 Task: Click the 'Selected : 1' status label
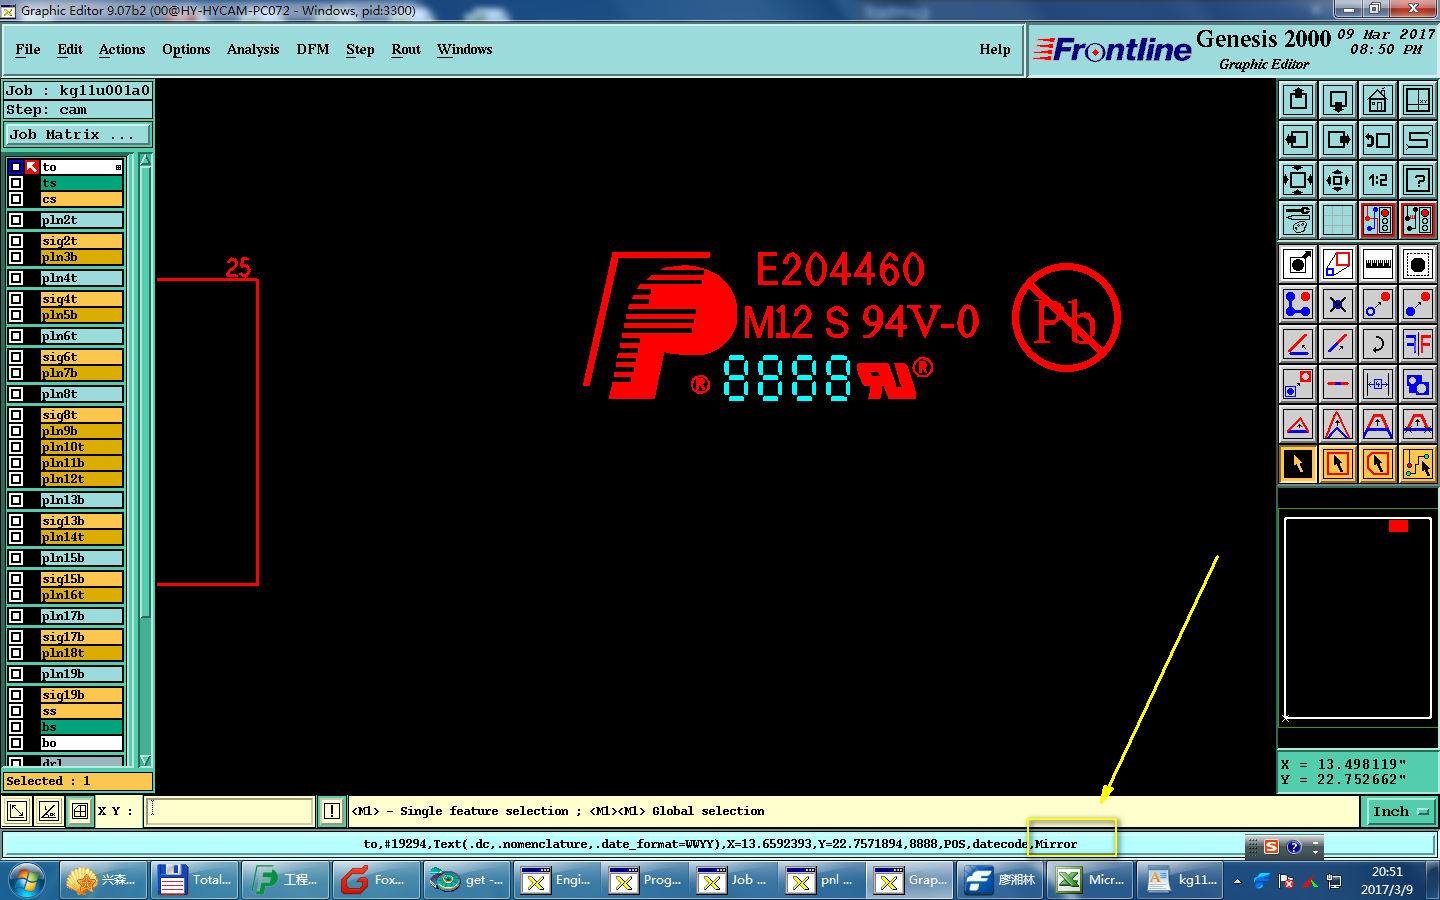[78, 781]
